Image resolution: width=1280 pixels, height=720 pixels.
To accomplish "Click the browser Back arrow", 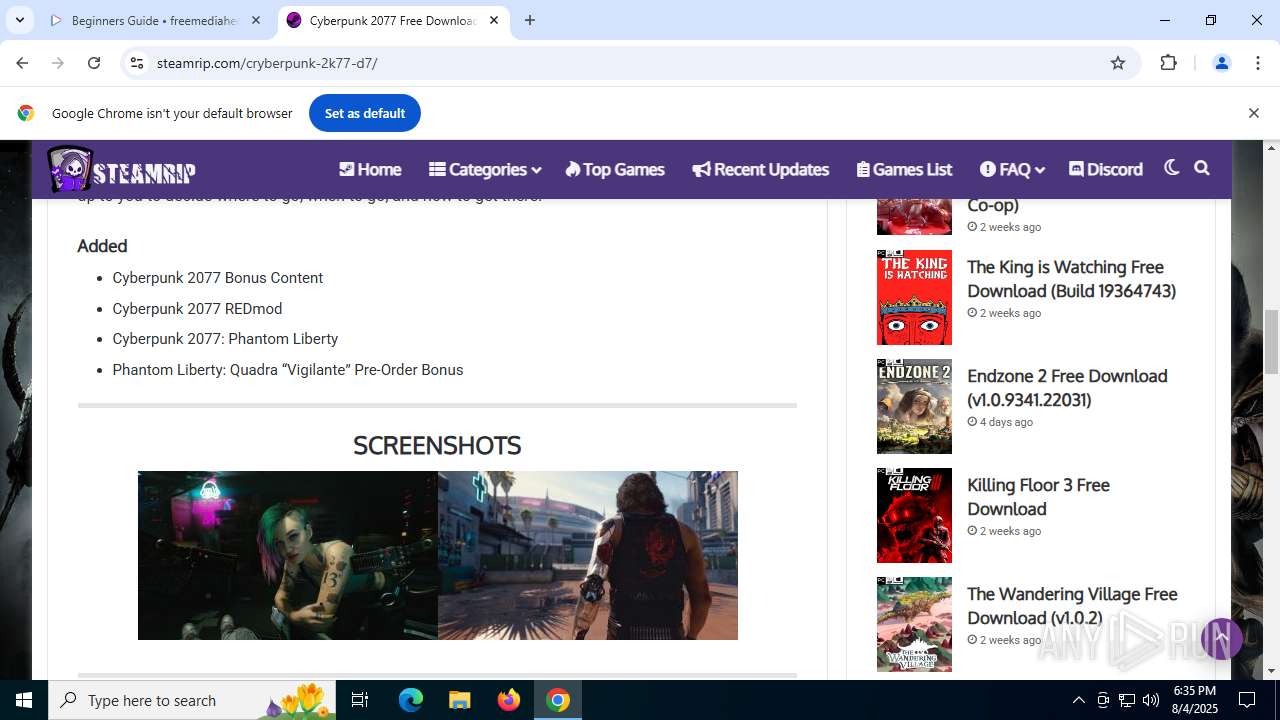I will click(22, 63).
